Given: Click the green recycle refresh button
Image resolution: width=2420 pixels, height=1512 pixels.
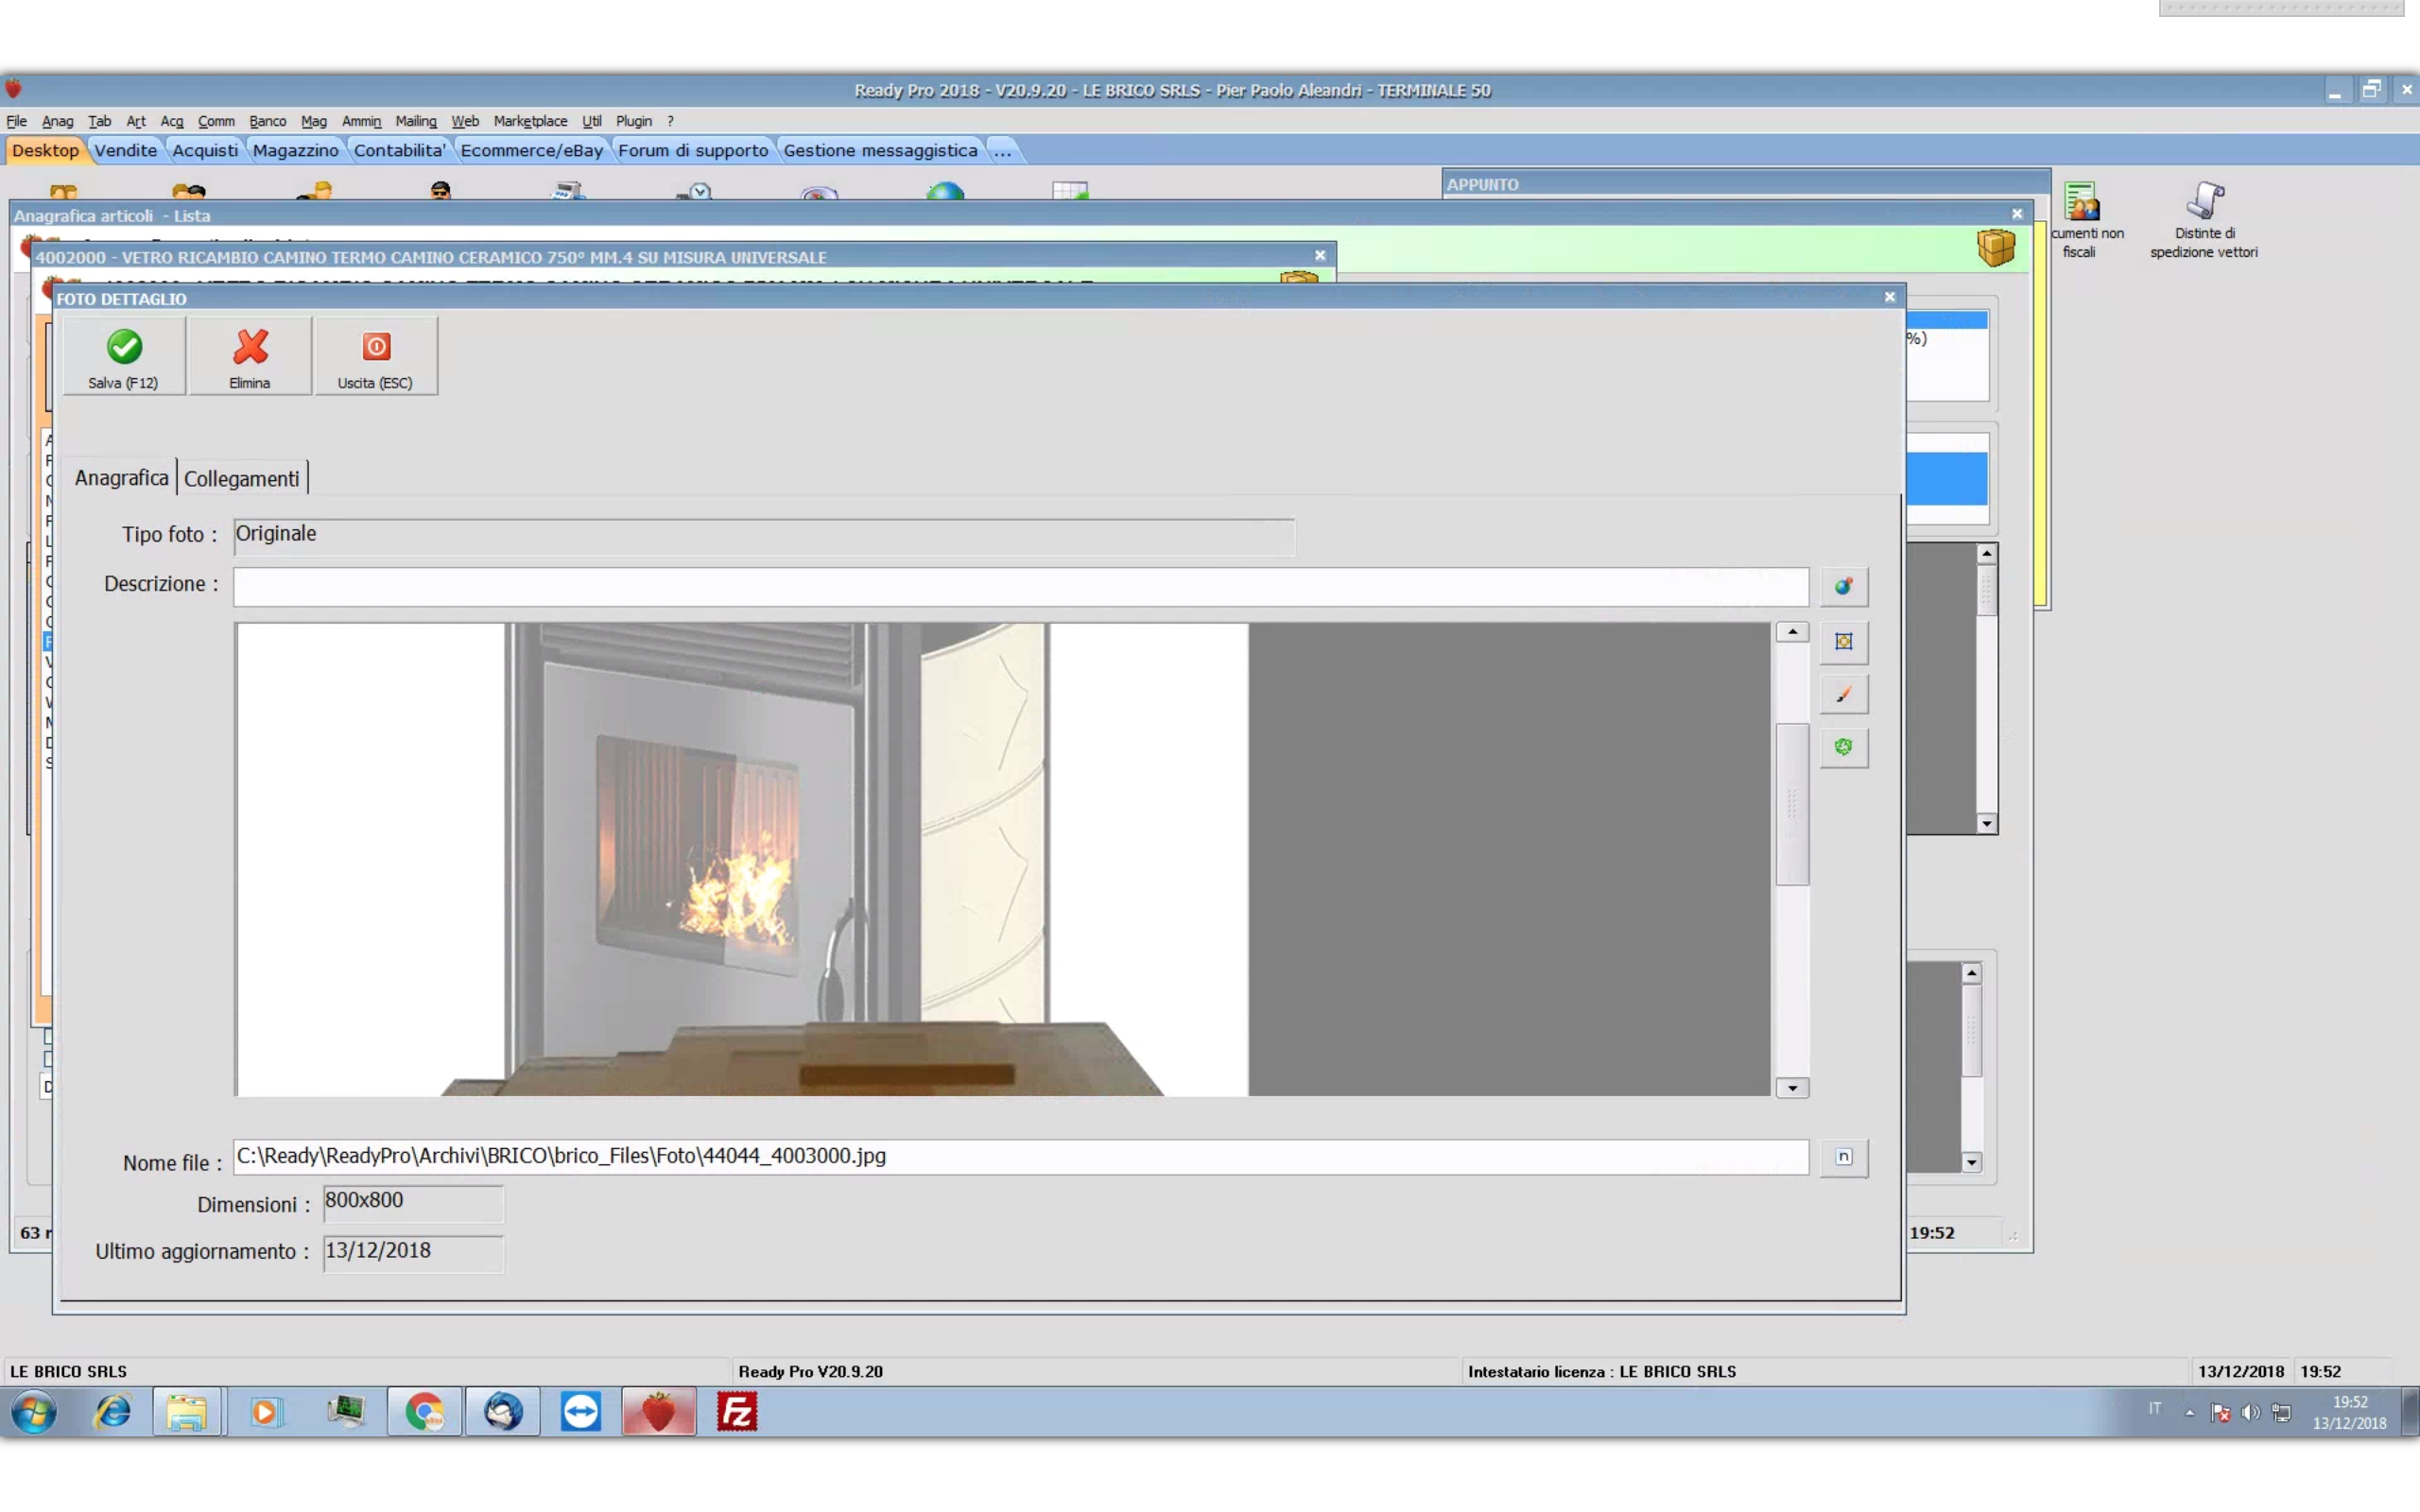Looking at the screenshot, I should 1843,748.
